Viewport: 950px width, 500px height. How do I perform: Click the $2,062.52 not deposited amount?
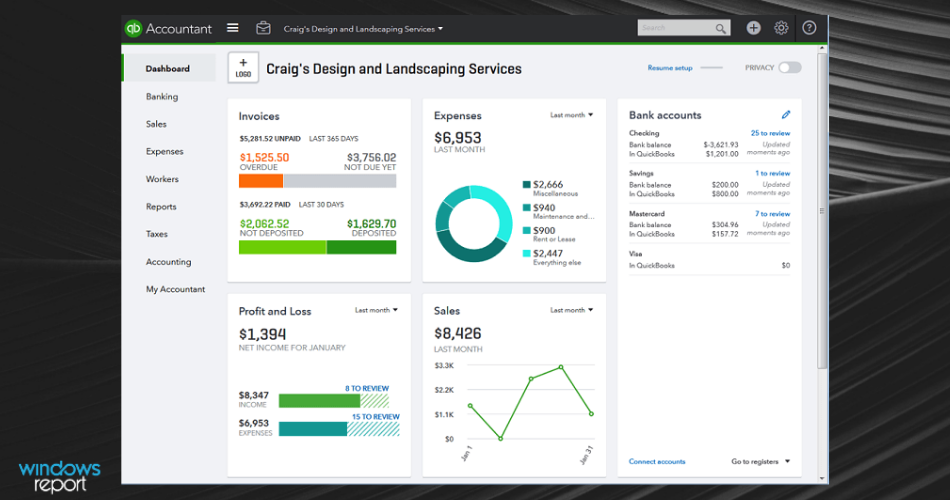click(264, 224)
